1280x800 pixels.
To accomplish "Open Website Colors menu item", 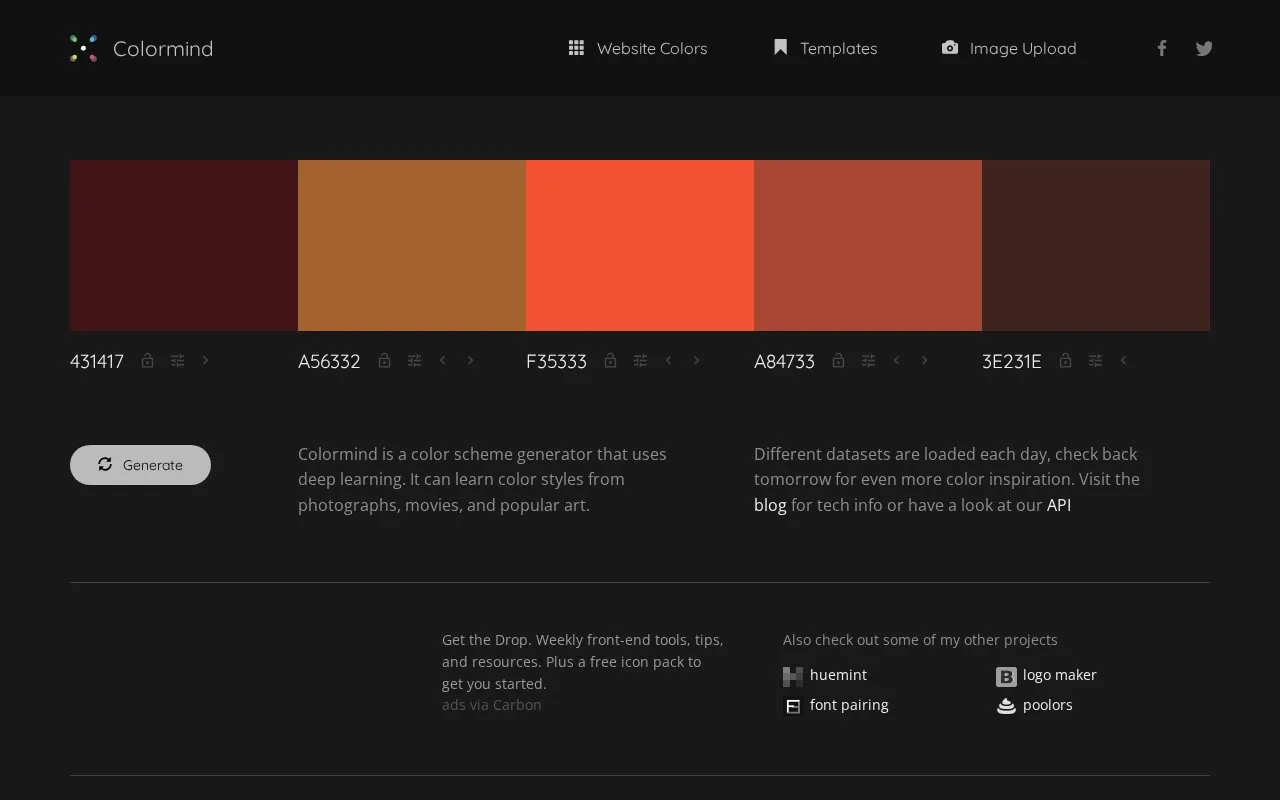I will (637, 48).
